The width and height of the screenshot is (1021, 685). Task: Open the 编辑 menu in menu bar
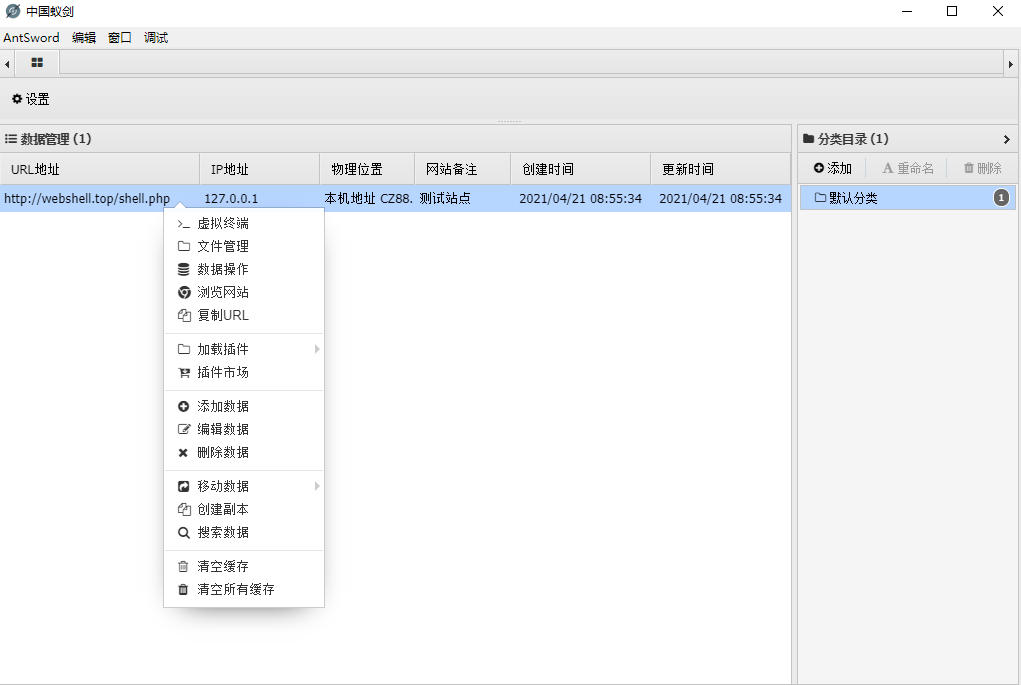84,38
